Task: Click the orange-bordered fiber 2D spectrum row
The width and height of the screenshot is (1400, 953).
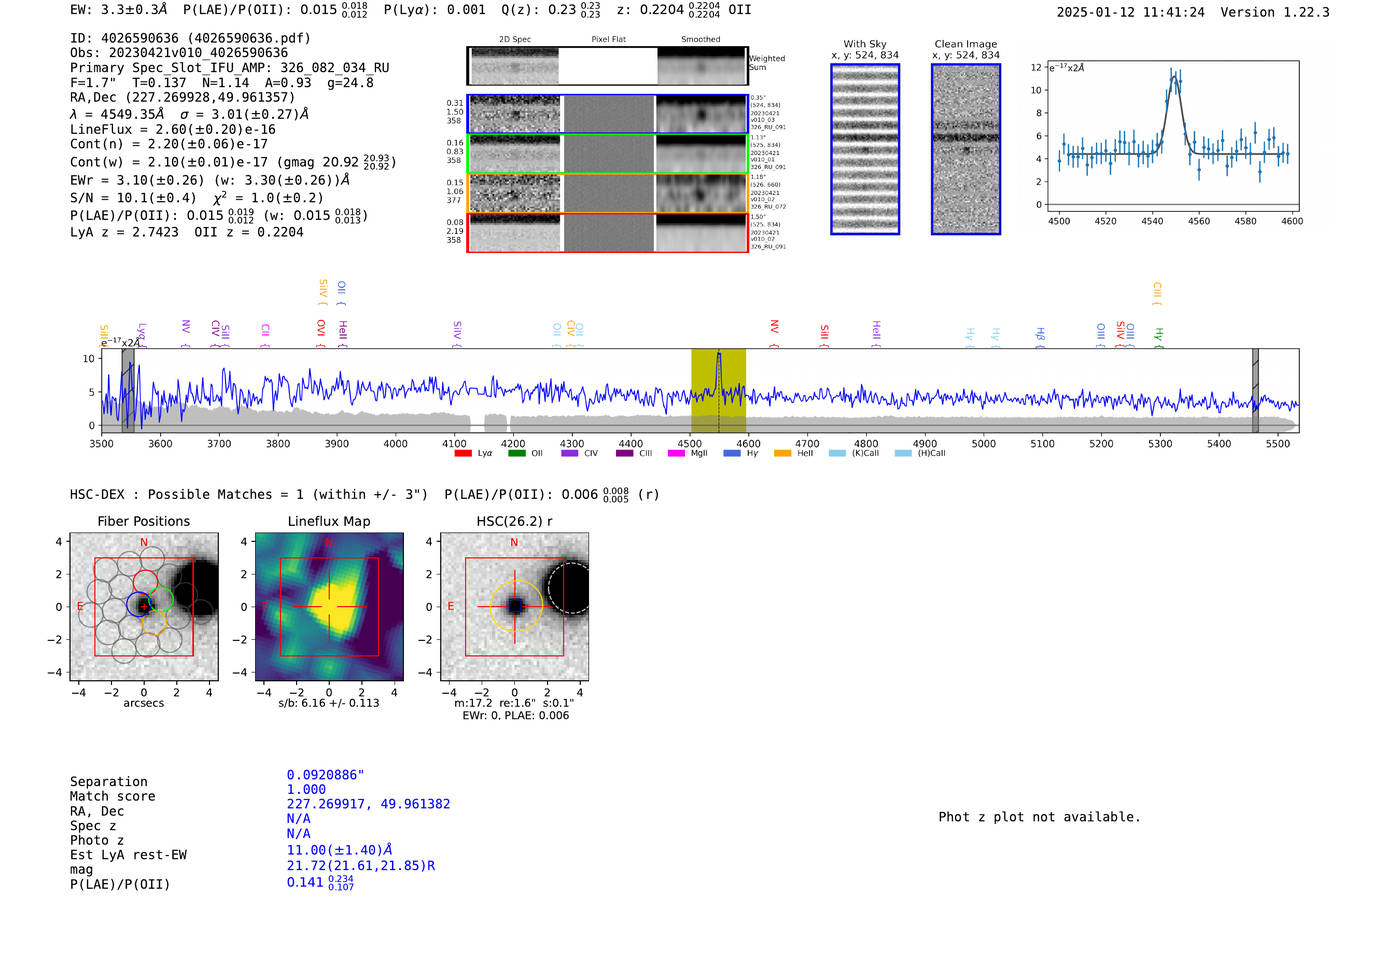Action: coord(608,193)
